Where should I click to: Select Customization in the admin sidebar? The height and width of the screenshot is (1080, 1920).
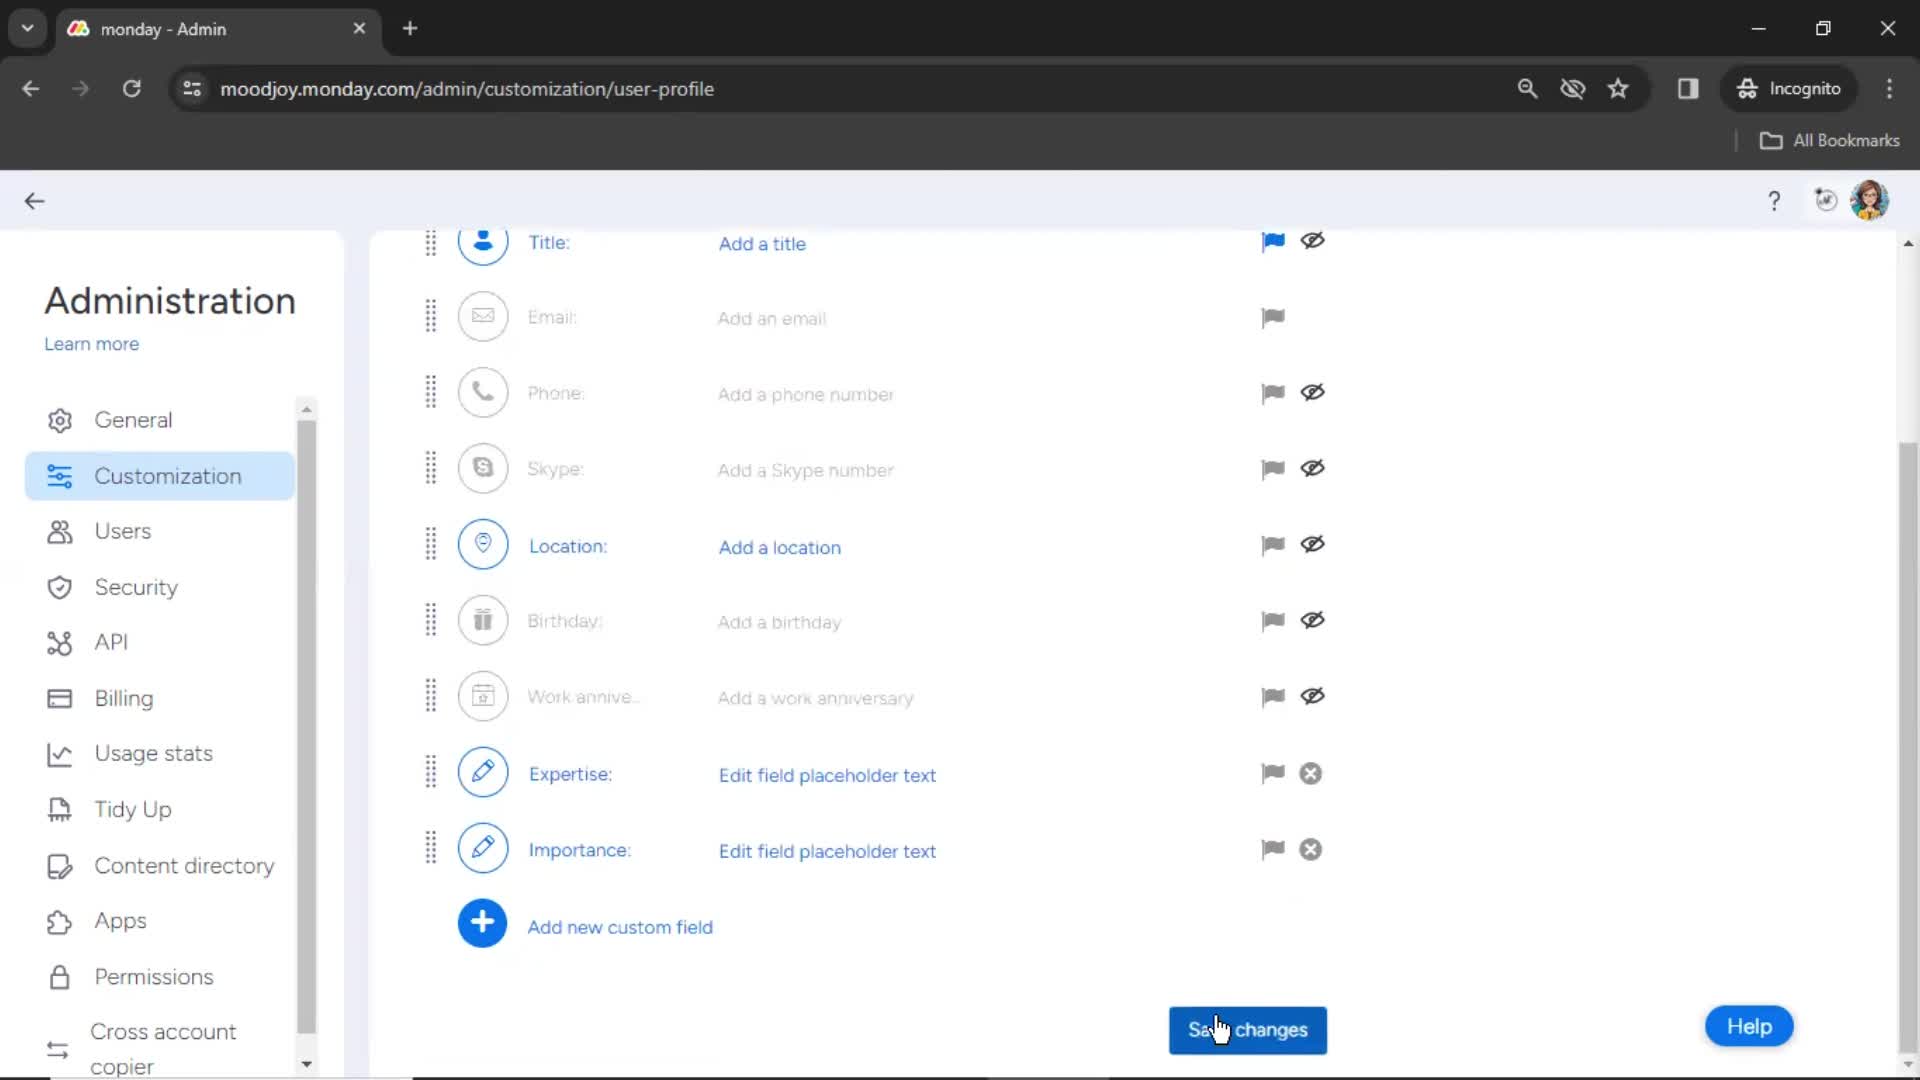[x=160, y=476]
